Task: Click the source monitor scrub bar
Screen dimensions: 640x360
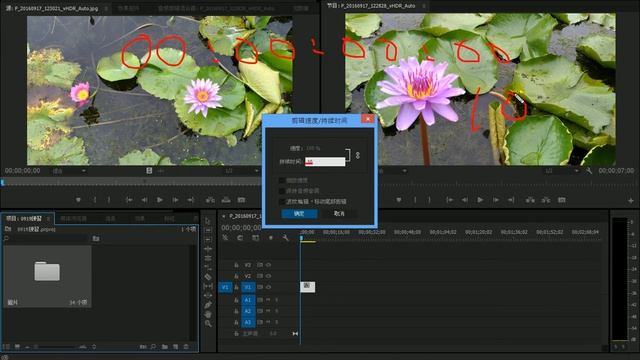Action: pos(131,182)
